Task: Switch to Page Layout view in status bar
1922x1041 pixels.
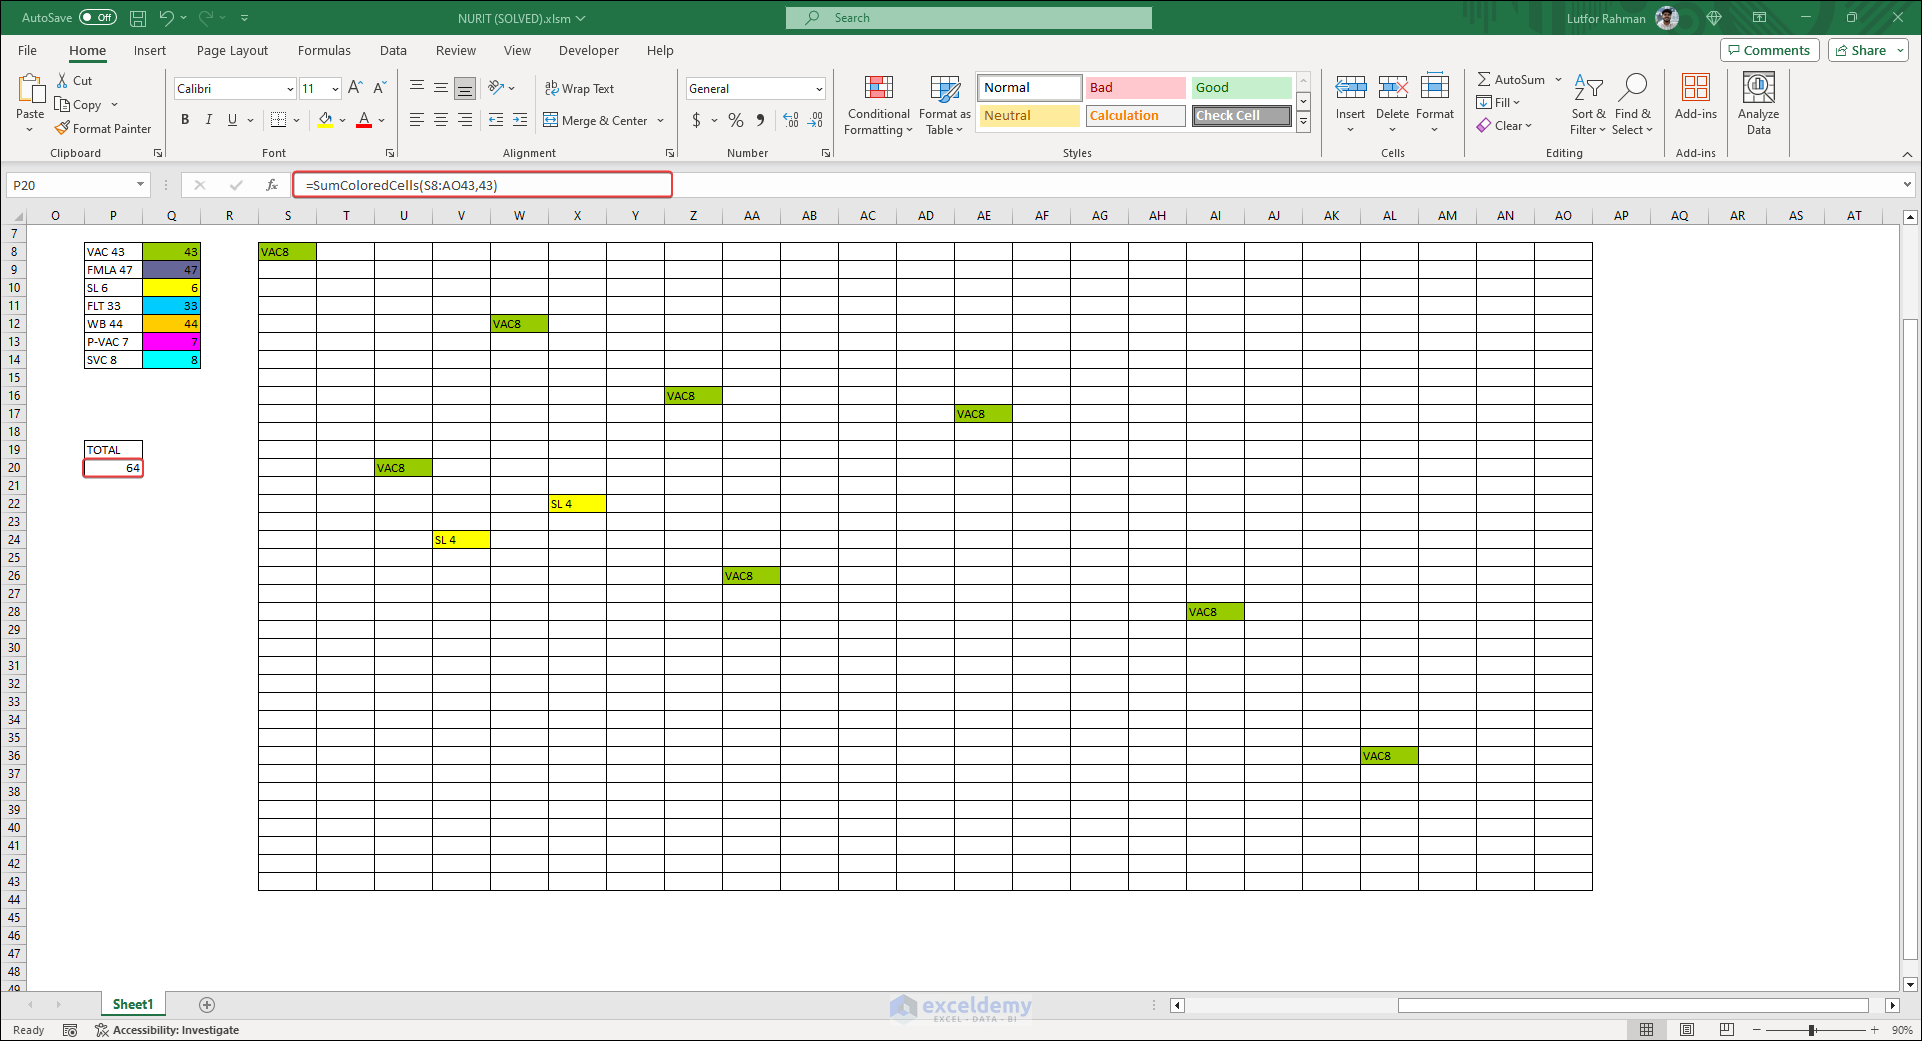Action: tap(1687, 1030)
